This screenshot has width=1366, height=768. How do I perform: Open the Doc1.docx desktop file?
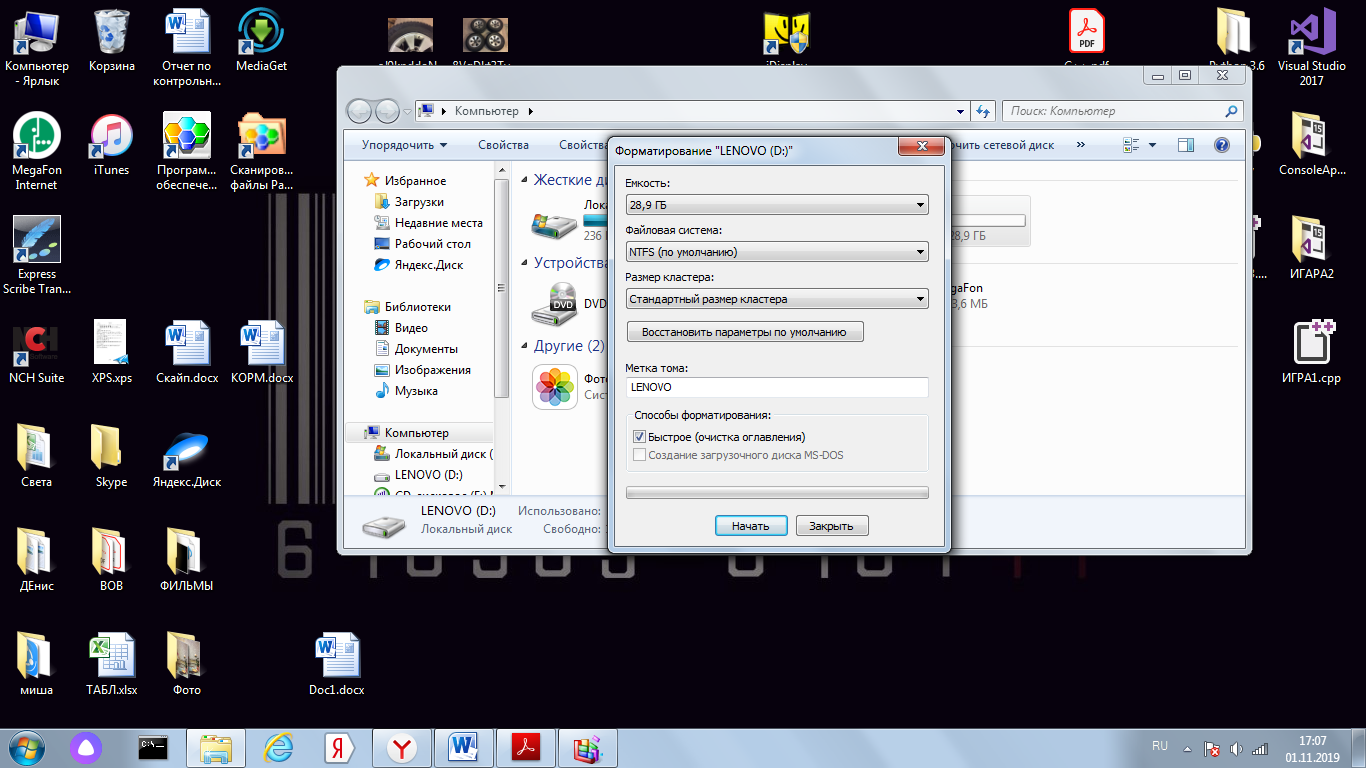coord(337,665)
